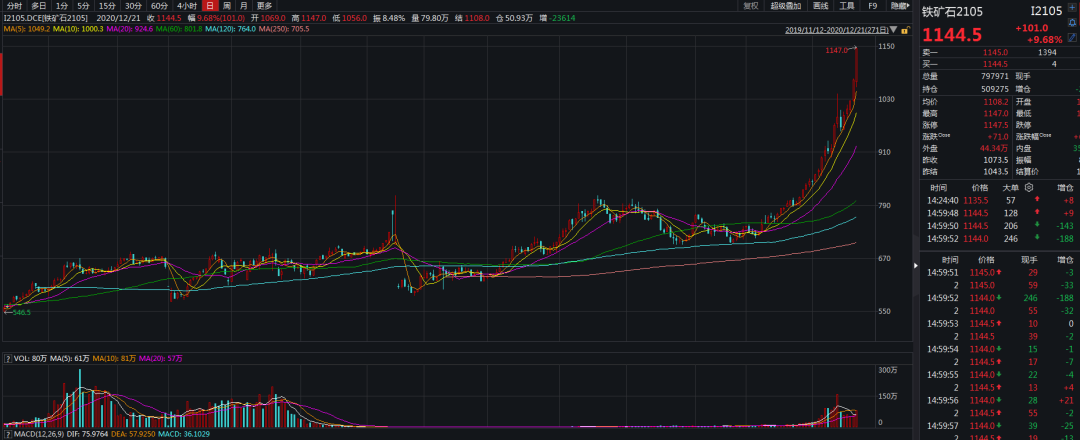The height and width of the screenshot is (440, 1080).
Task: Click the MA(60): 801.8 indicator label
Action: click(x=179, y=29)
